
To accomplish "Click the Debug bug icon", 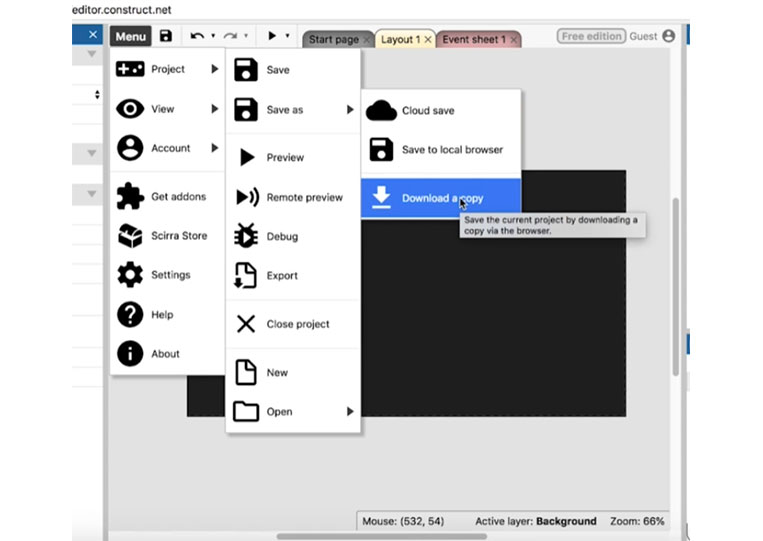I will 246,236.
